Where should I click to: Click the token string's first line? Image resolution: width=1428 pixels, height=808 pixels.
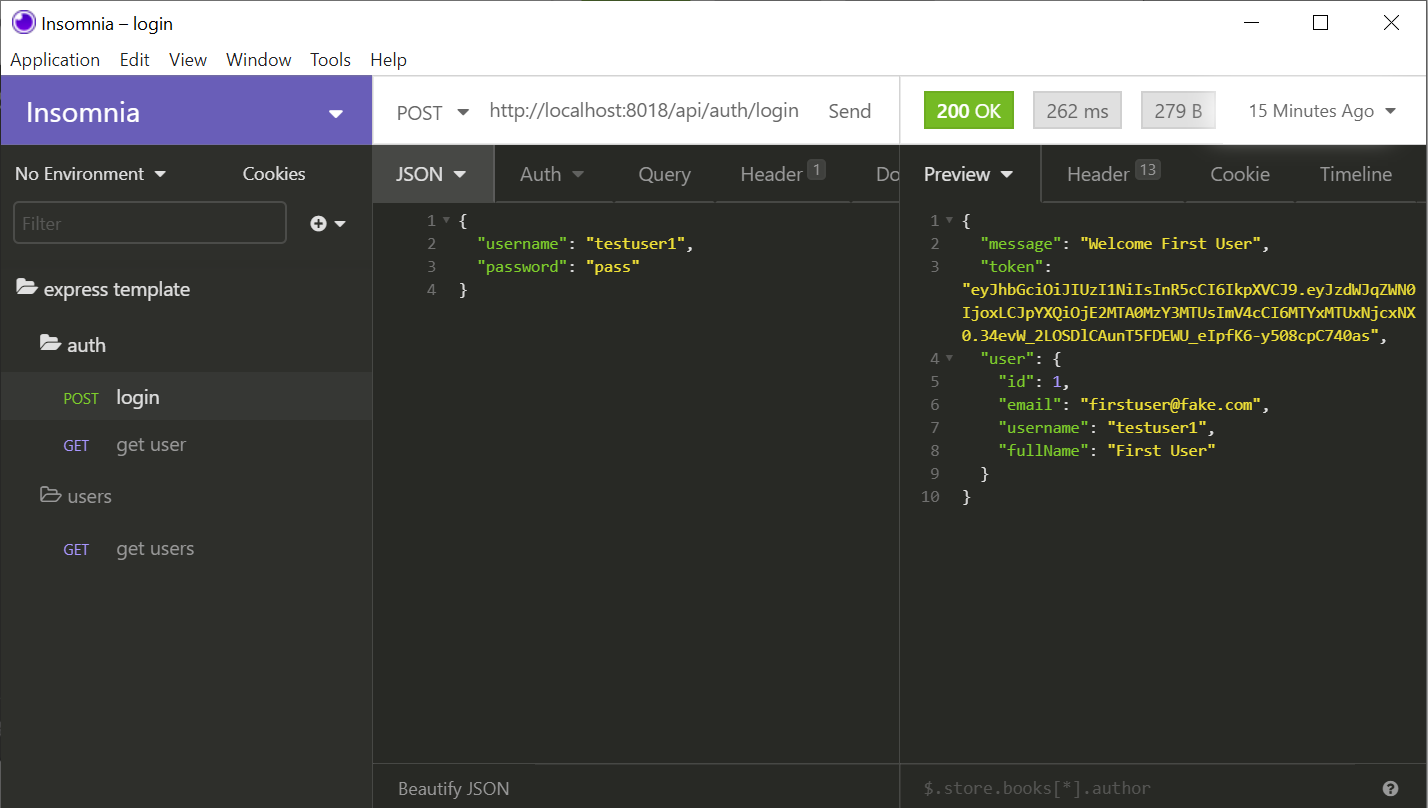click(1188, 290)
